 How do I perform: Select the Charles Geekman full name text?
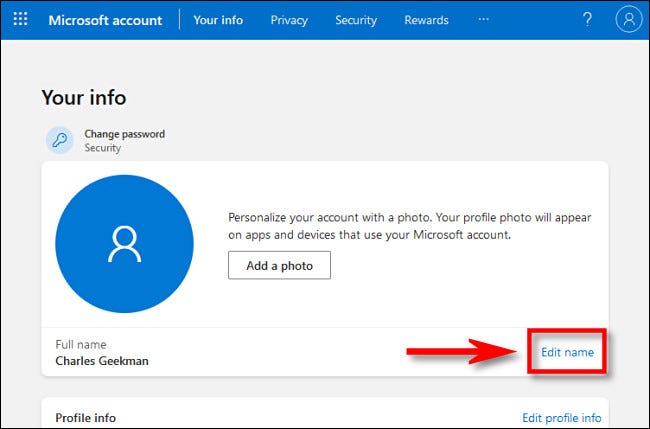click(x=104, y=360)
